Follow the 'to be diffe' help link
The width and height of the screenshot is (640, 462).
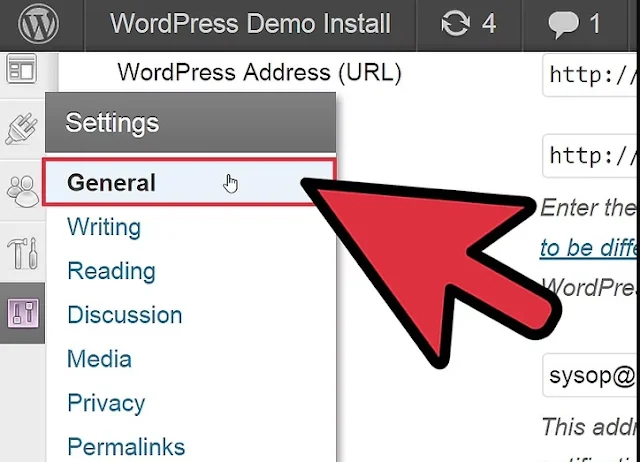(x=588, y=248)
